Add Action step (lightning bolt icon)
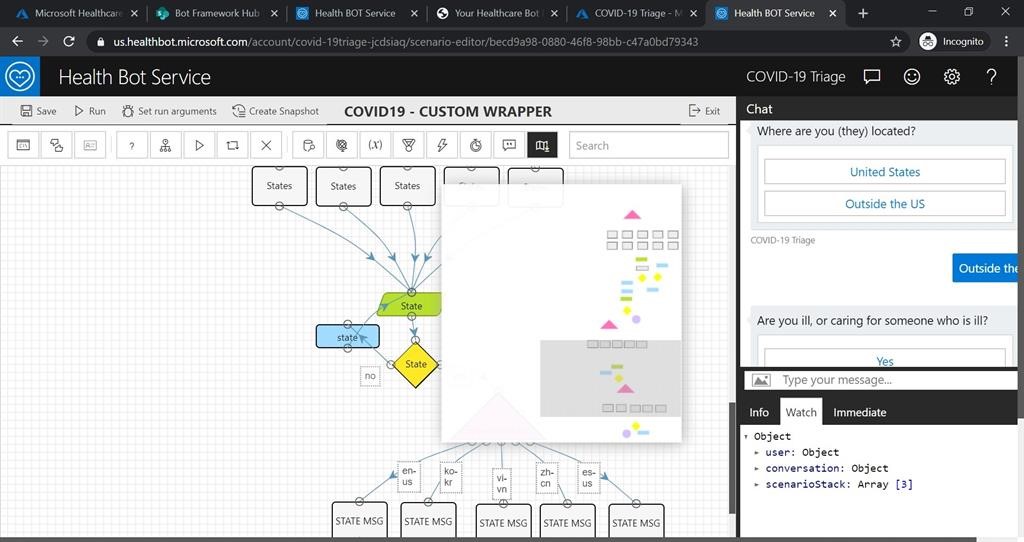The width and height of the screenshot is (1024, 542). [442, 145]
